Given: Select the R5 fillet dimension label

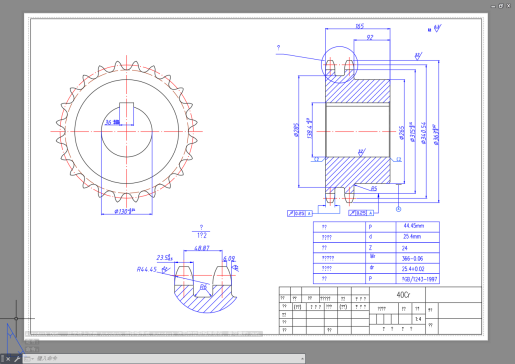Looking at the screenshot, I should click(x=374, y=189).
